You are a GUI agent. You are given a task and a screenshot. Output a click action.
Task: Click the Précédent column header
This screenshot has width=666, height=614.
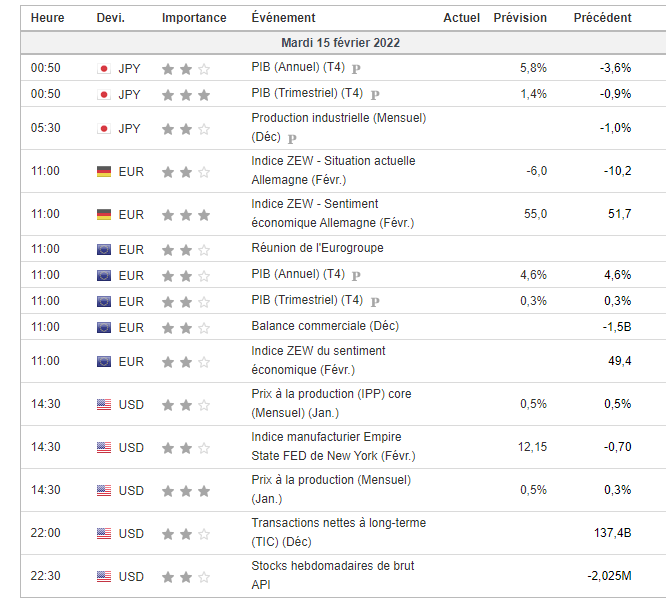point(602,18)
